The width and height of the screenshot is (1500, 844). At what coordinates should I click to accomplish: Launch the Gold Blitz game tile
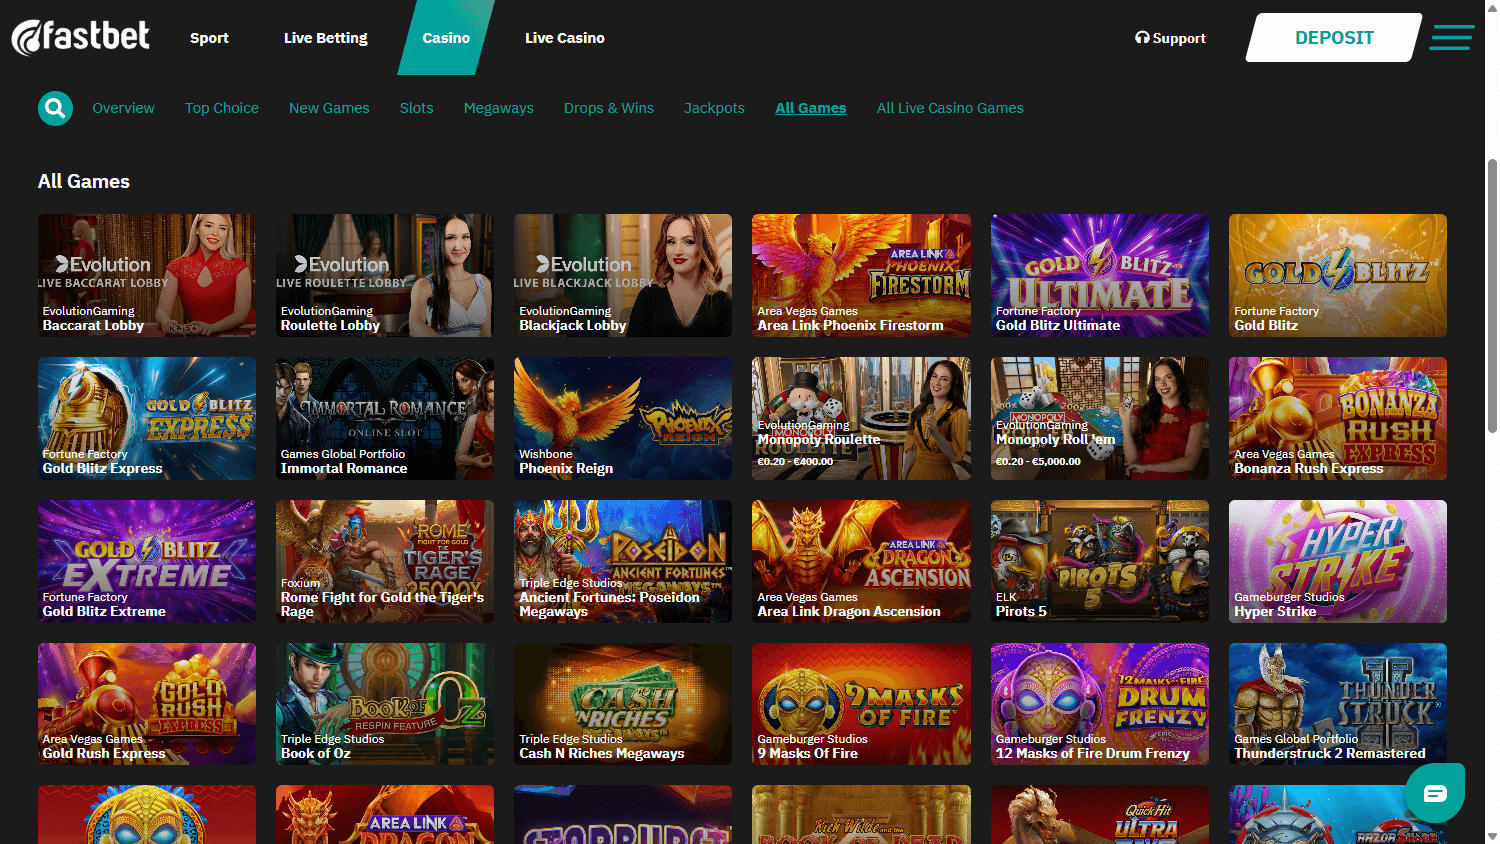1338,275
